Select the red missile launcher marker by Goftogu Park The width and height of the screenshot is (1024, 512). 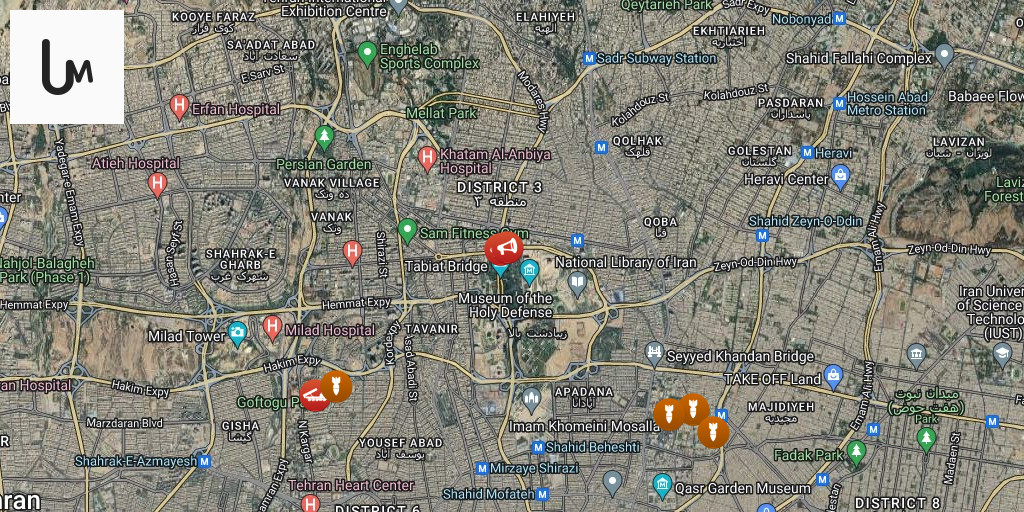coord(315,395)
